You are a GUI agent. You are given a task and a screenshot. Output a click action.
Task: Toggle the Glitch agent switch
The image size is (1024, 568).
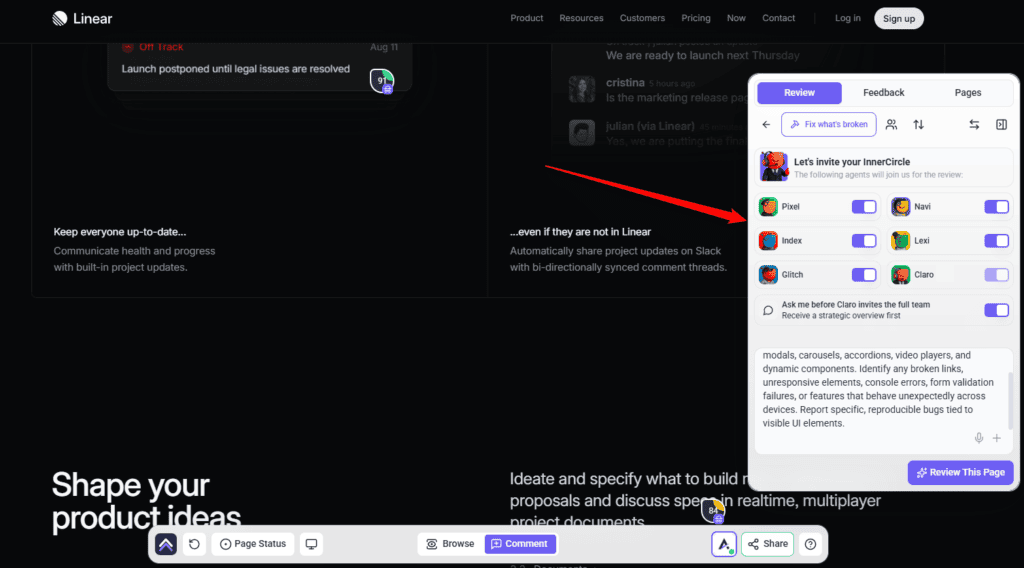pos(864,275)
